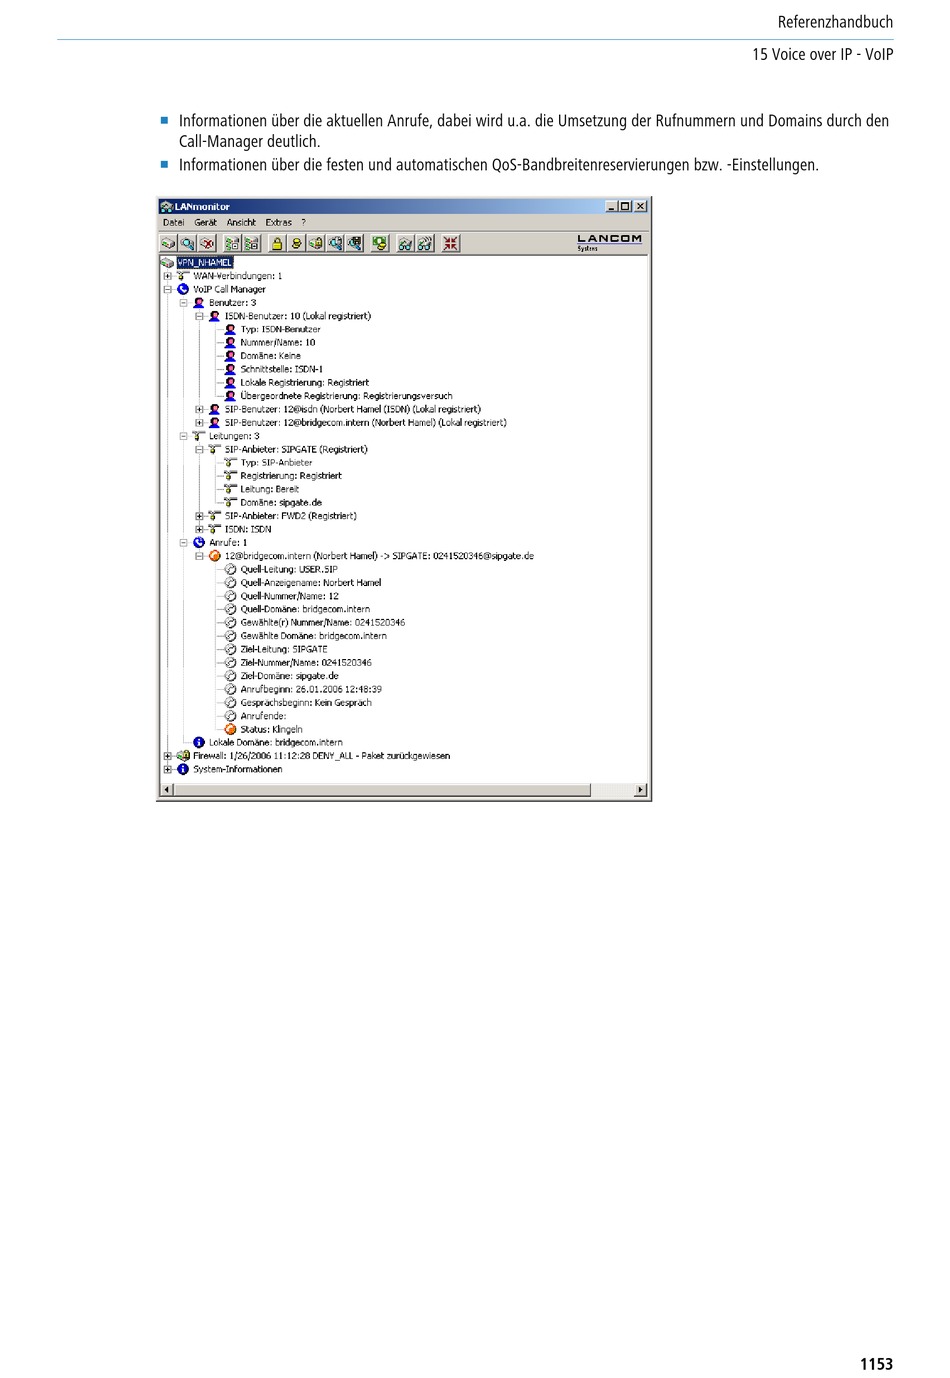Click the second device list toolbar icon
This screenshot has width=950, height=1378.
pos(252,243)
